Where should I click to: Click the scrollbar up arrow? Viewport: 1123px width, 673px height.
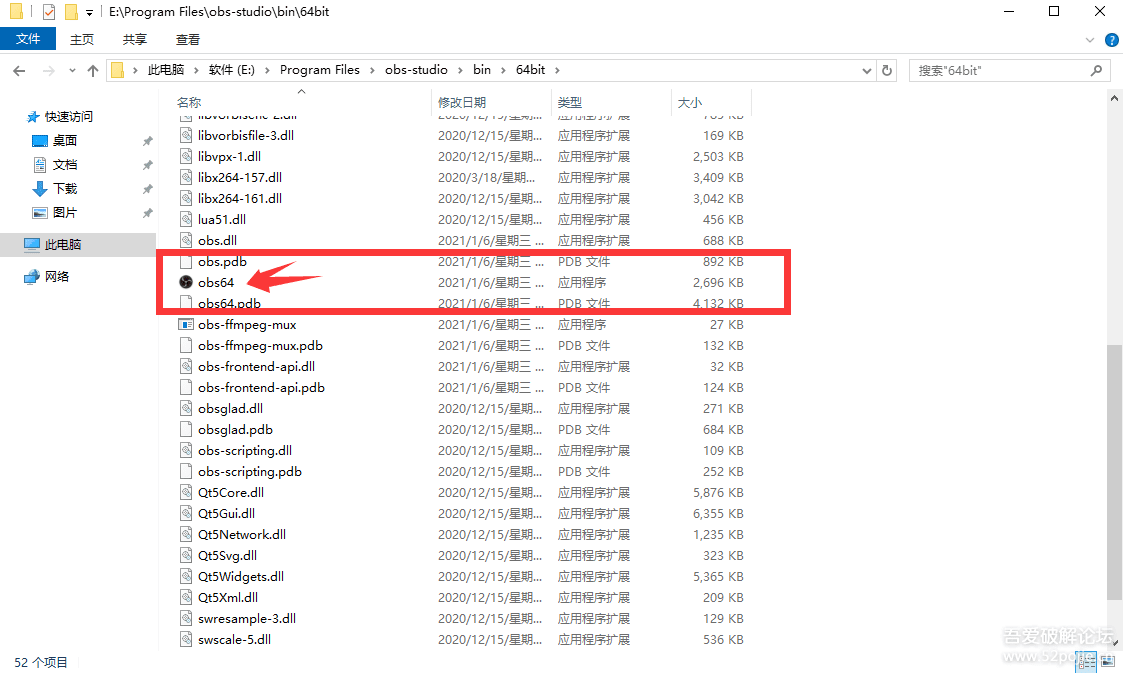coord(1114,99)
